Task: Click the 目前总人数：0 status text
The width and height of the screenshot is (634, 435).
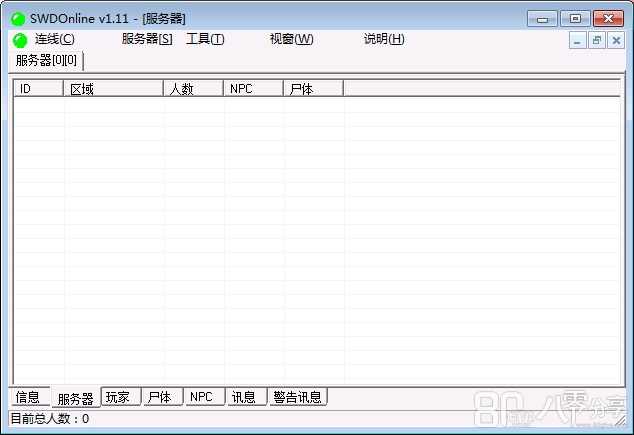Action: pos(50,419)
